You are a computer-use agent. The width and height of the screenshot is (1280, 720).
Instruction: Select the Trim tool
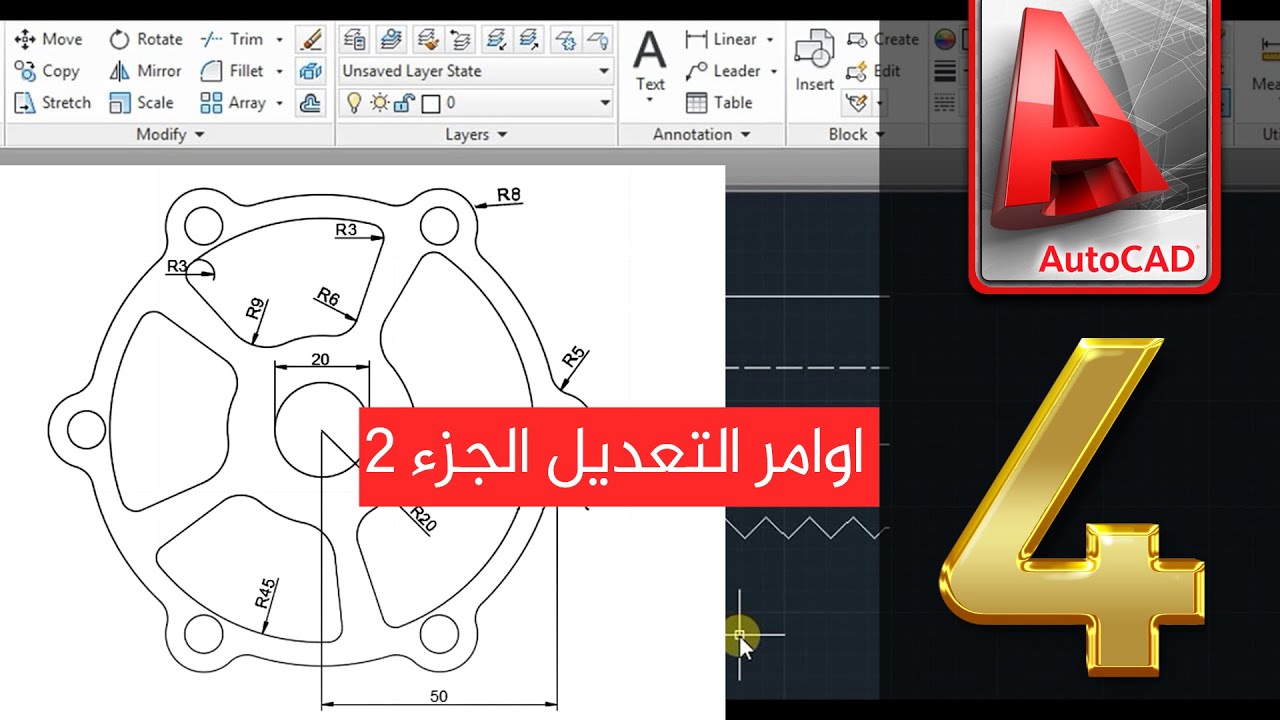coord(232,39)
